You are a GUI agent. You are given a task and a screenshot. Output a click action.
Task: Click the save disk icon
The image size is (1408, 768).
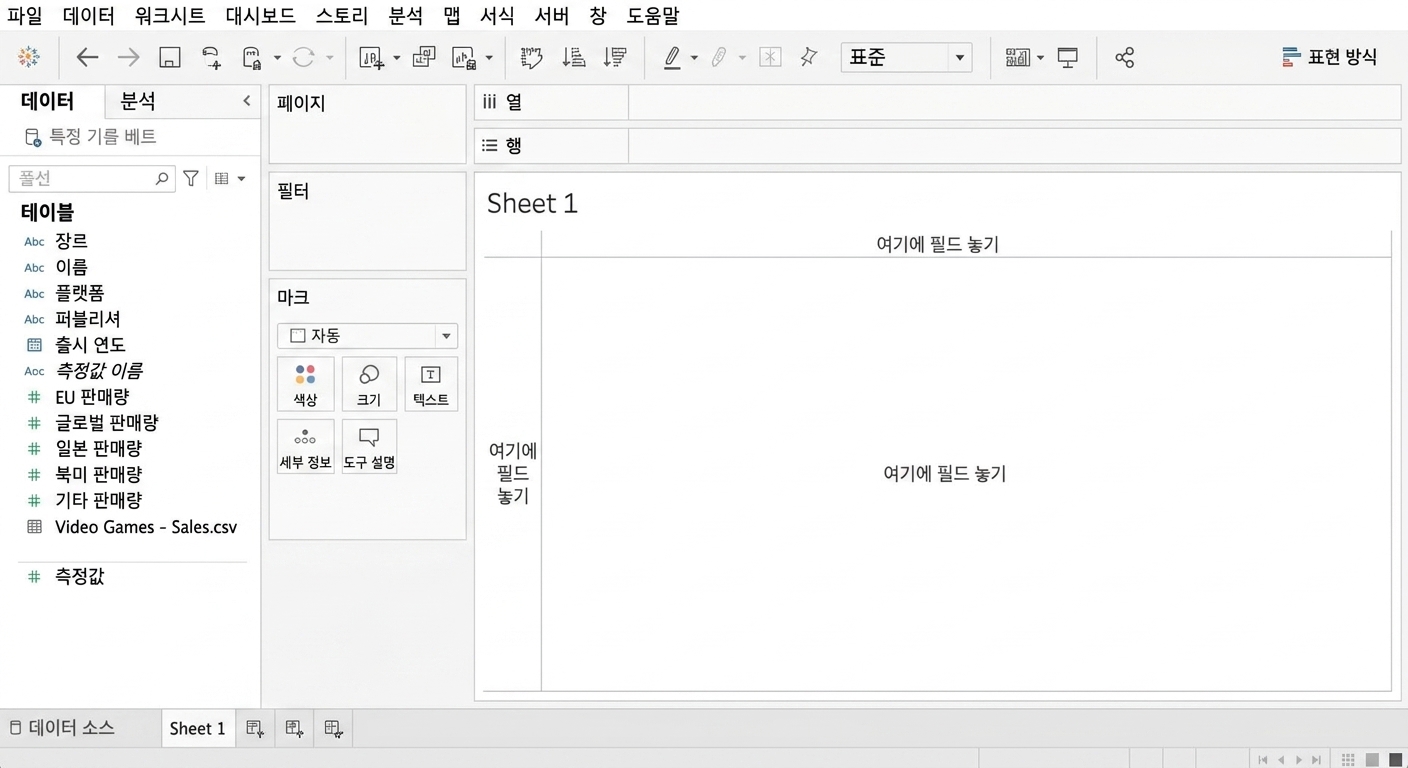tap(170, 57)
